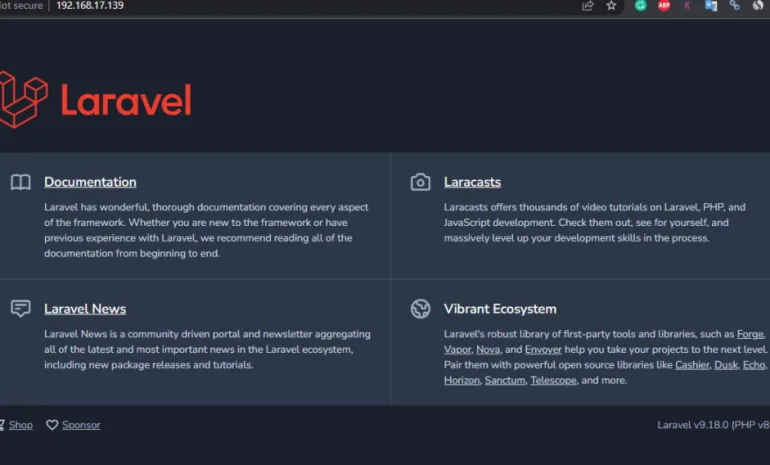Screen dimensions: 770x465
Task: Follow the Telescope link
Action: tap(553, 381)
